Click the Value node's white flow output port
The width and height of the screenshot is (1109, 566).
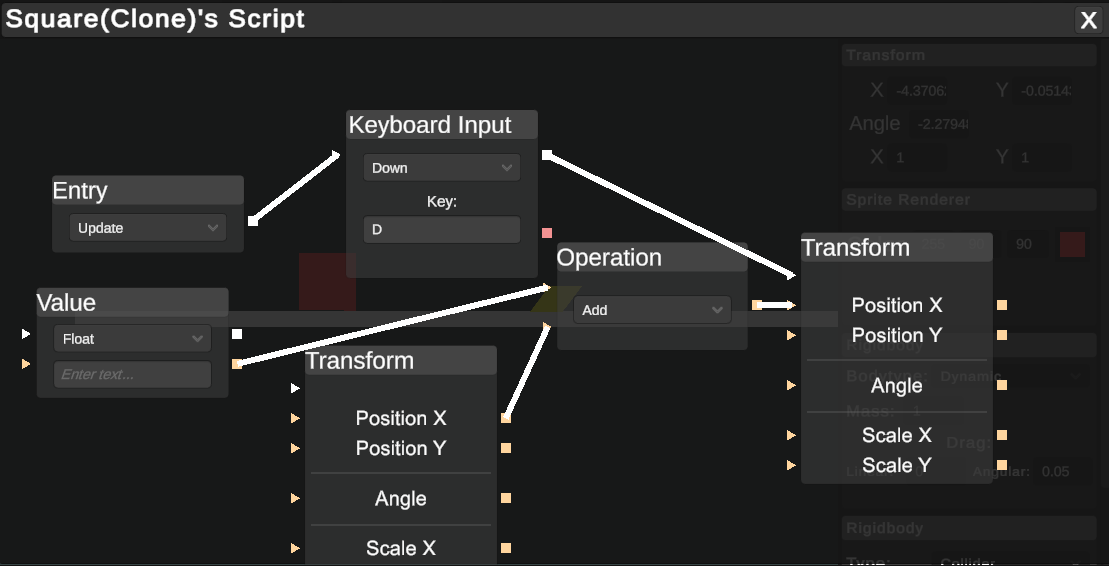point(237,334)
